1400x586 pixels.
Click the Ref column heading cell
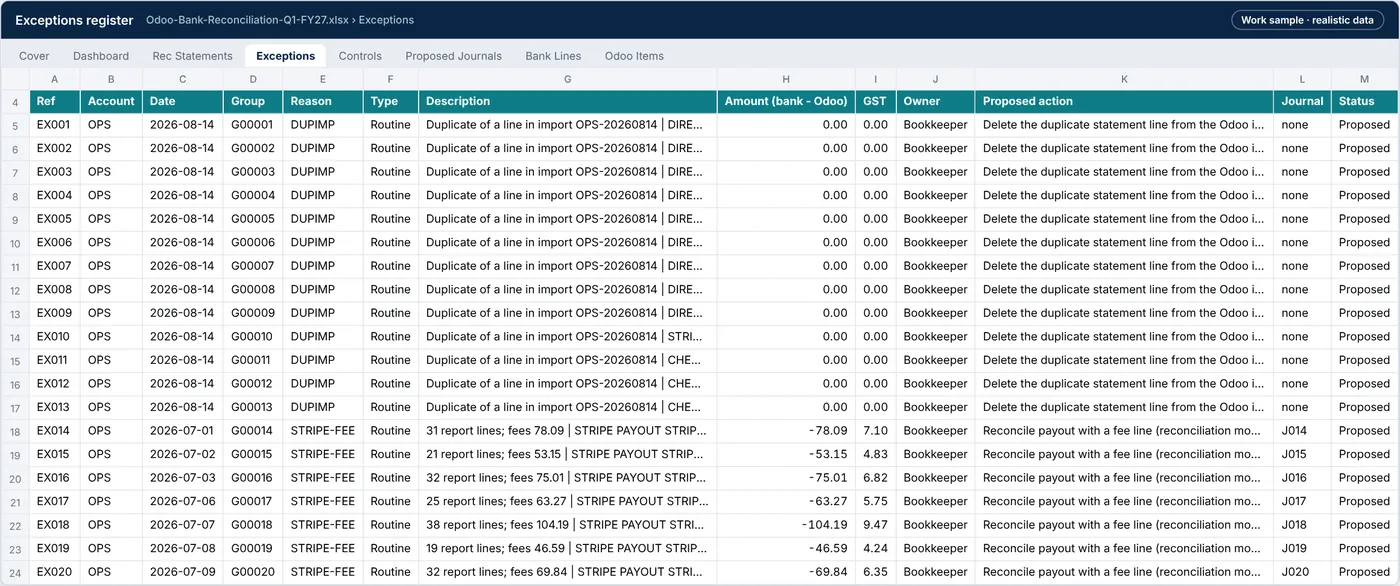(54, 101)
